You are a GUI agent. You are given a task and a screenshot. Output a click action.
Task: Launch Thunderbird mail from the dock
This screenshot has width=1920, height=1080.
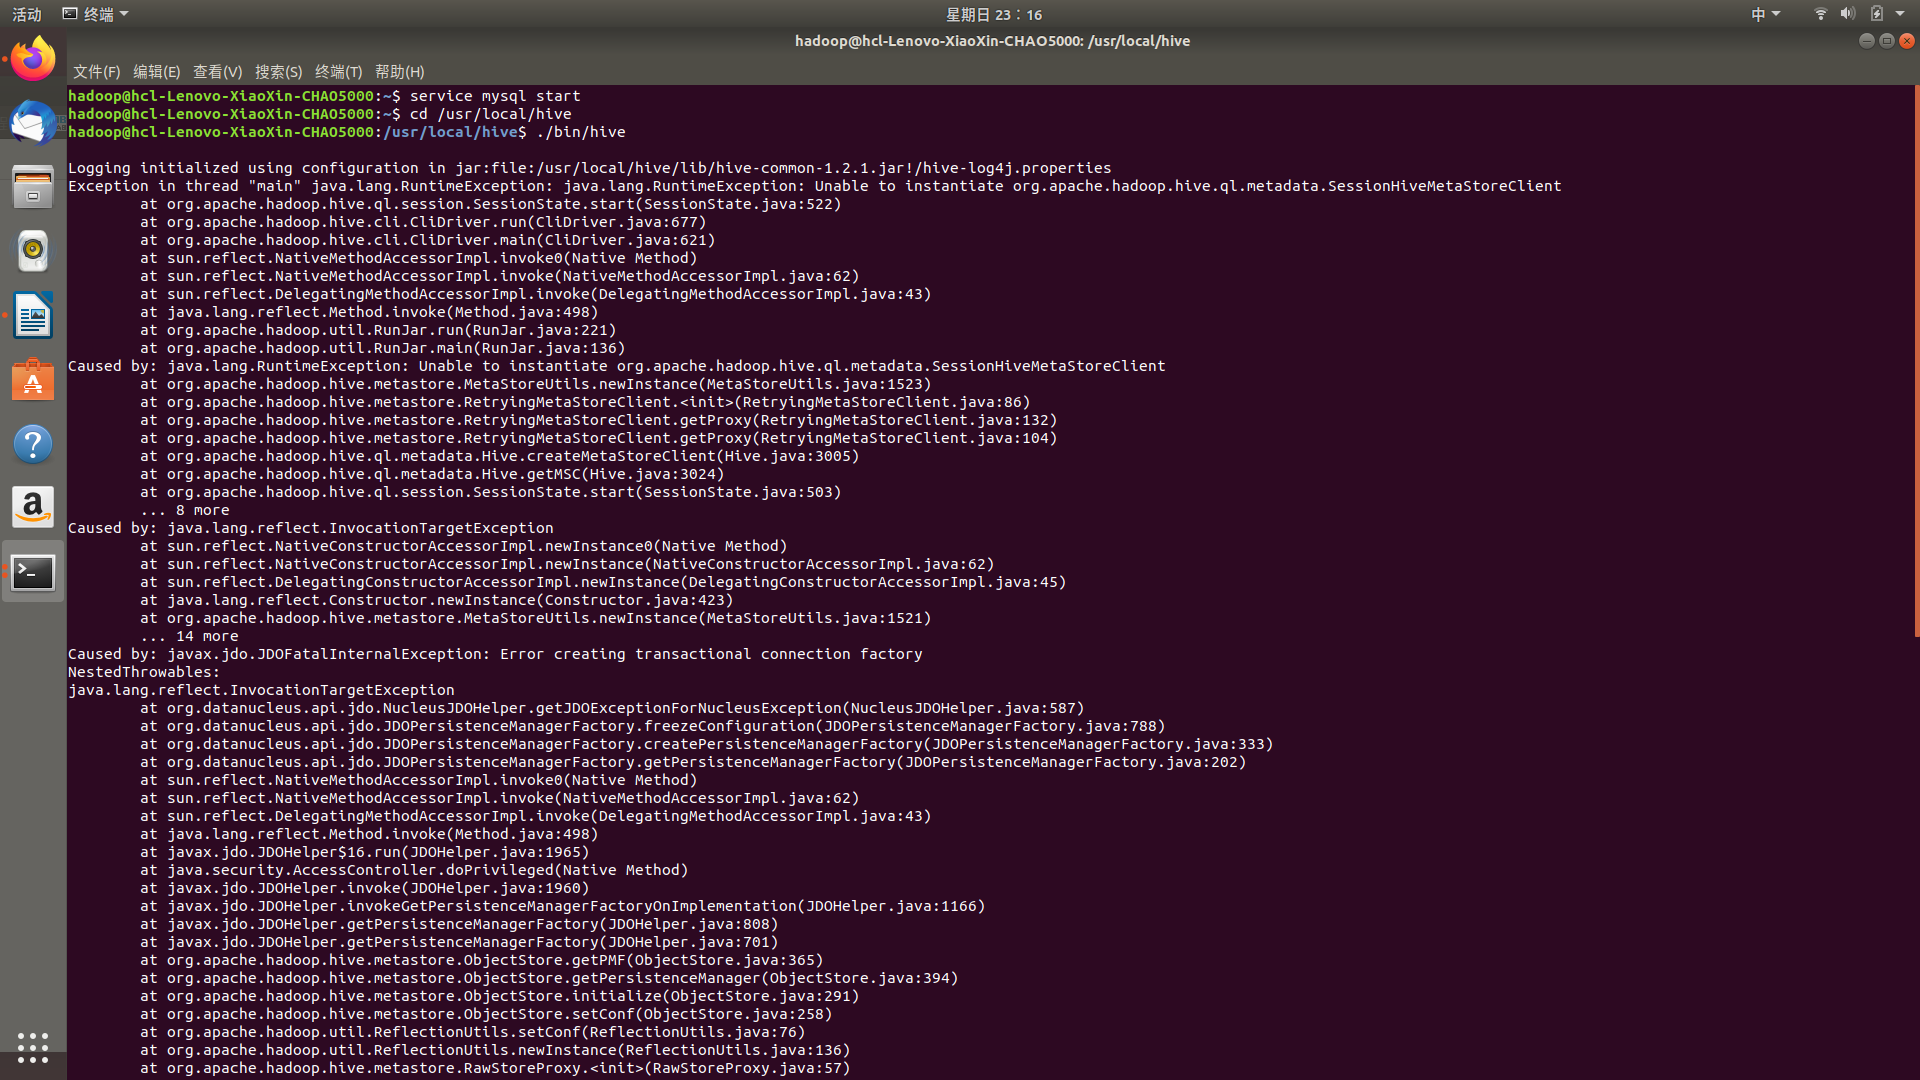coord(33,123)
